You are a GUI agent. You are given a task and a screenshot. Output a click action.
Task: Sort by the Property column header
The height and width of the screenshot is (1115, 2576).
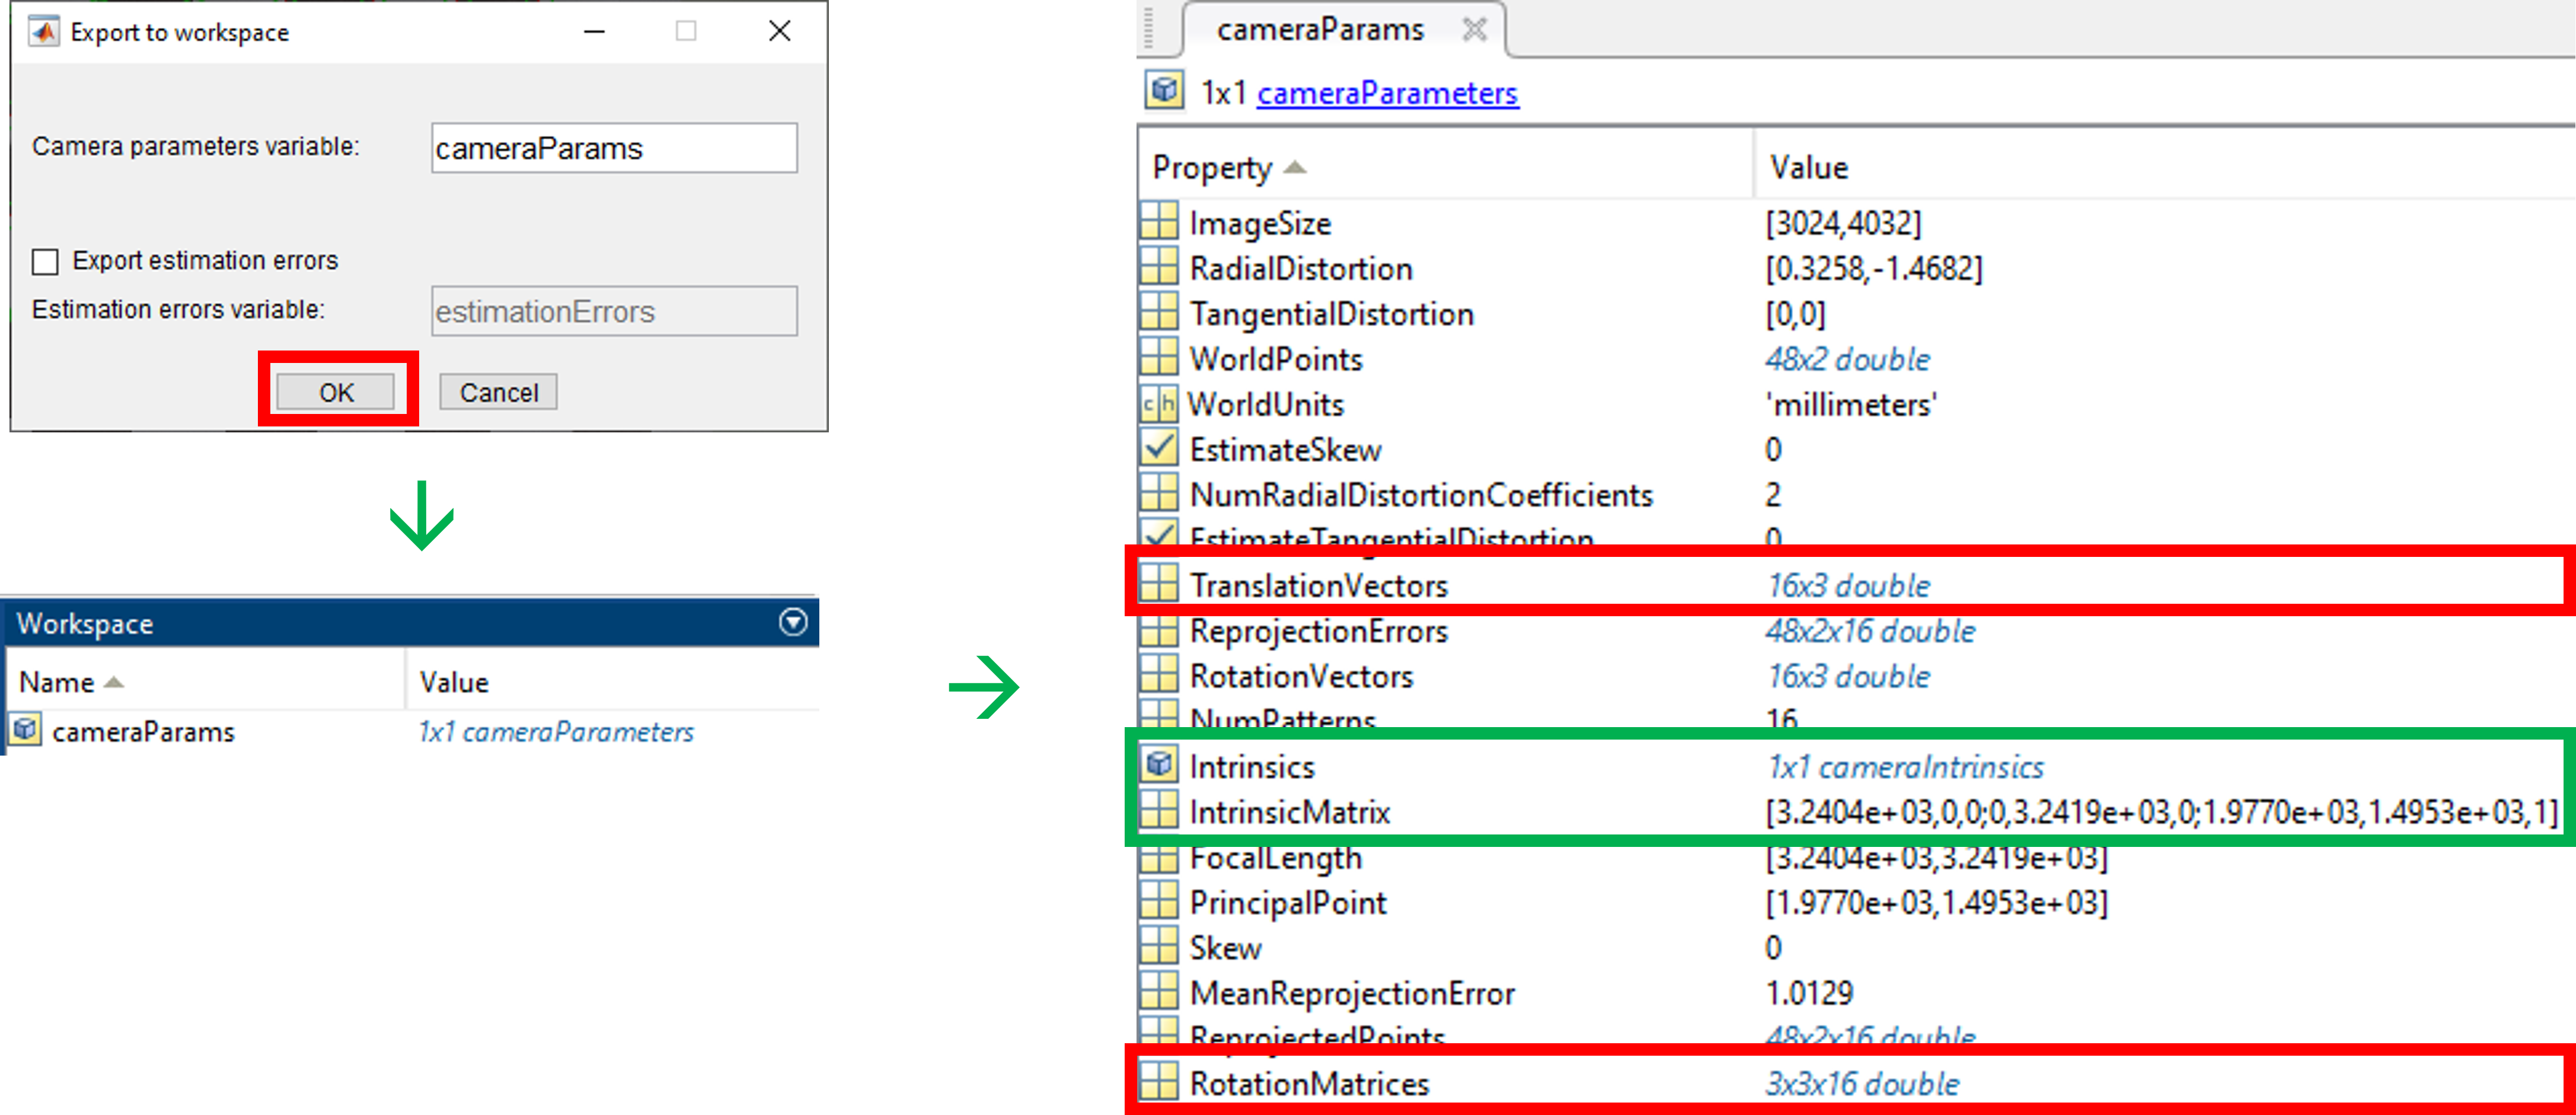[1212, 167]
